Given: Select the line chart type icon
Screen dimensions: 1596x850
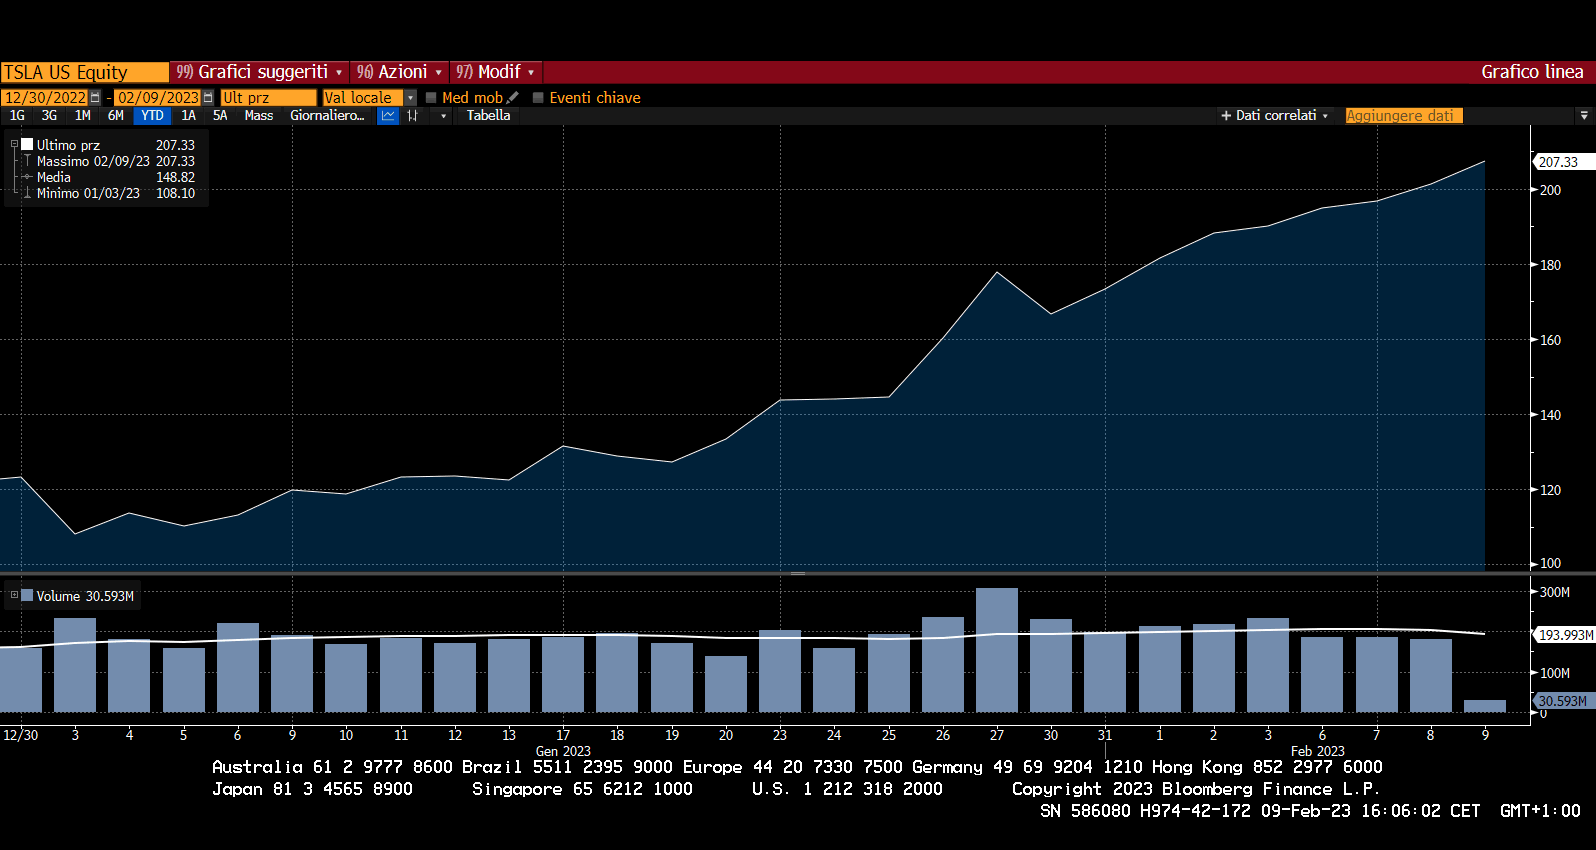Looking at the screenshot, I should [388, 116].
